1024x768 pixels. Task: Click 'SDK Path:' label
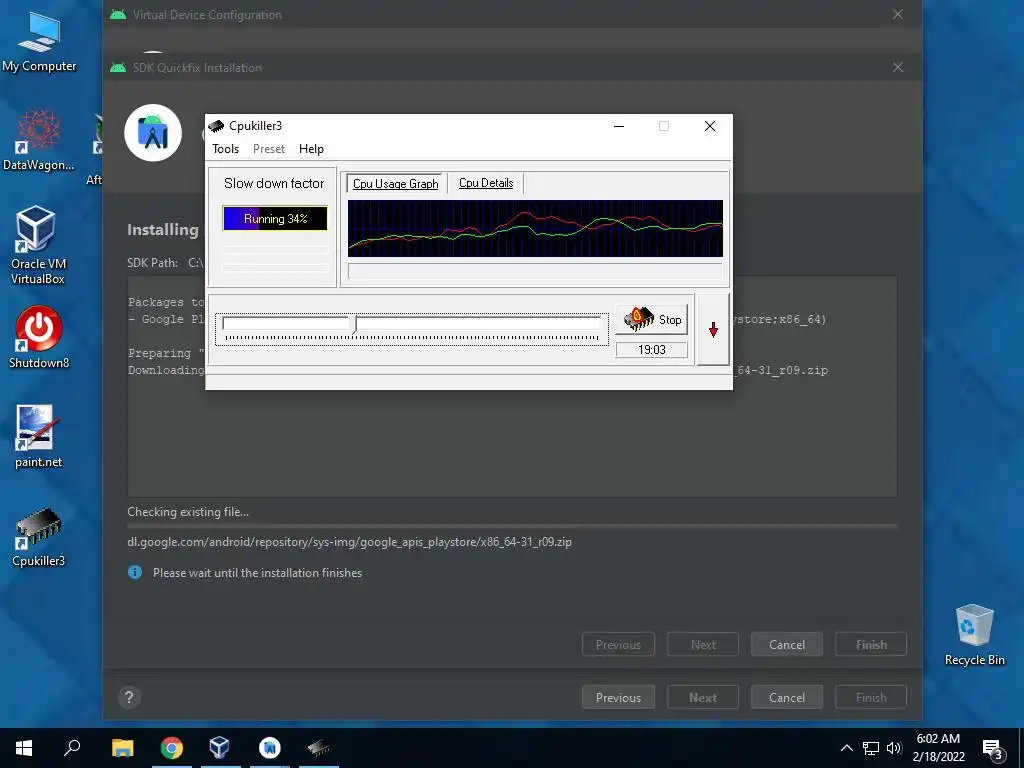pyautogui.click(x=152, y=263)
